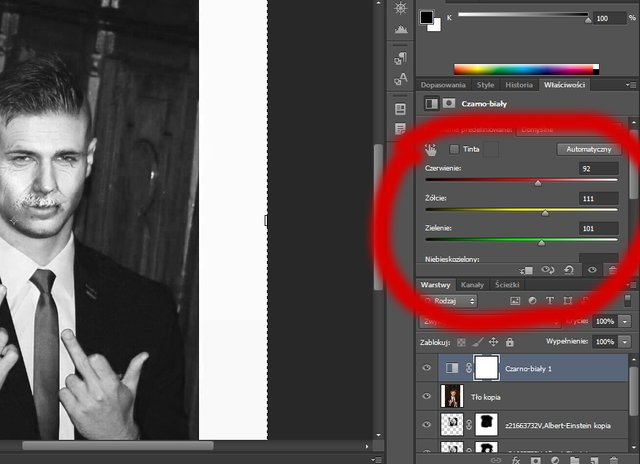Toggle the layer filtering on/off switch
Screen dimensions: 640x464
628,300
